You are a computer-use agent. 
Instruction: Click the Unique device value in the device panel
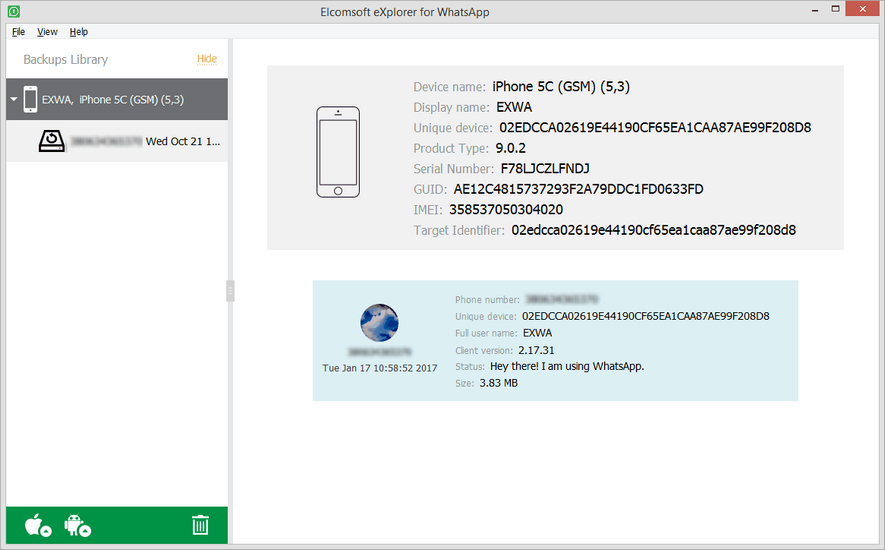point(655,128)
